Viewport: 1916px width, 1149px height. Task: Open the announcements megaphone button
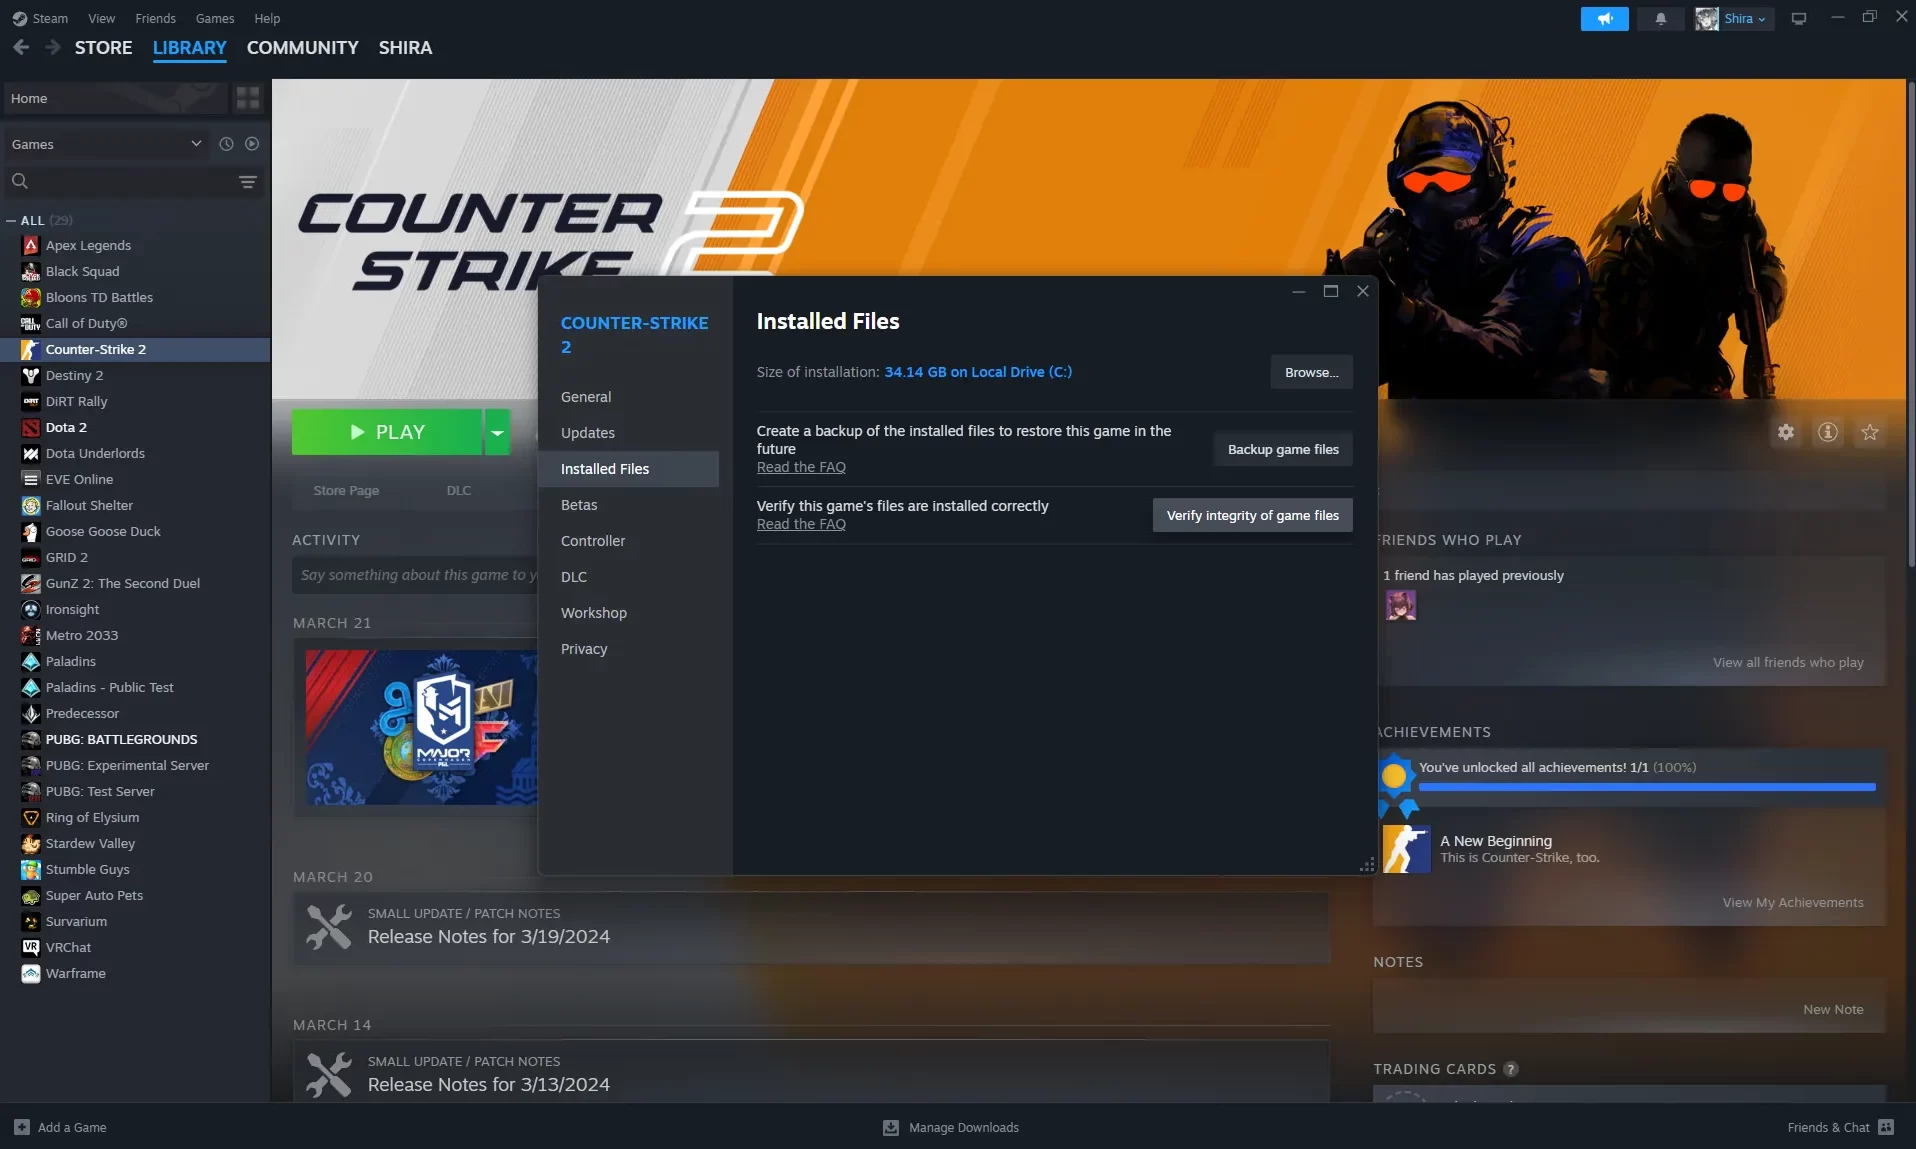tap(1604, 19)
